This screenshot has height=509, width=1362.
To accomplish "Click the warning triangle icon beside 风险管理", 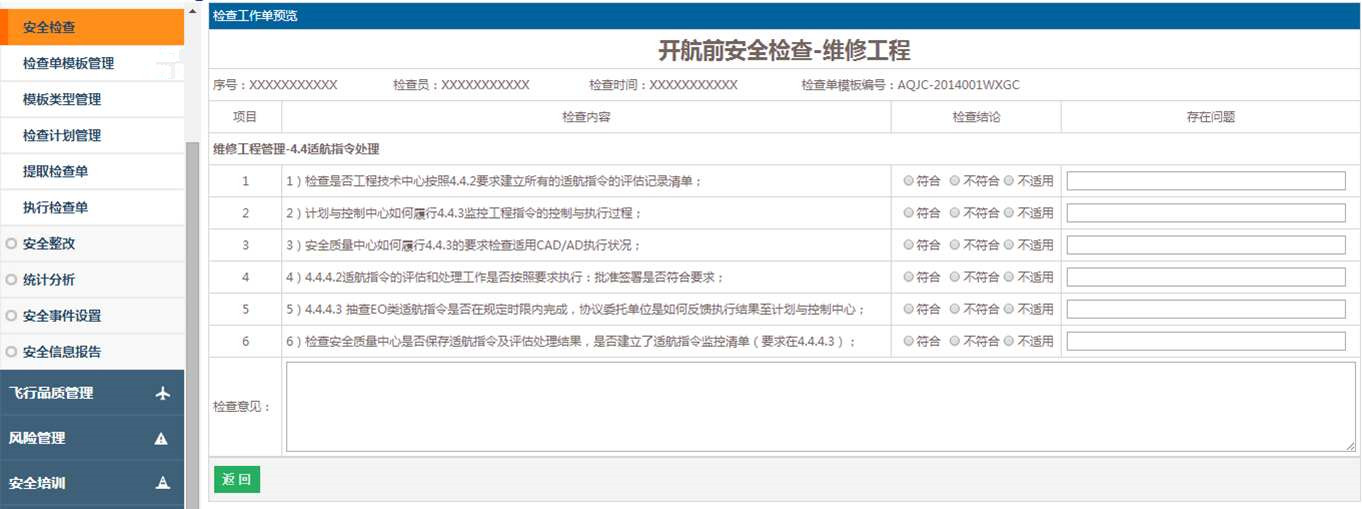I will (162, 439).
